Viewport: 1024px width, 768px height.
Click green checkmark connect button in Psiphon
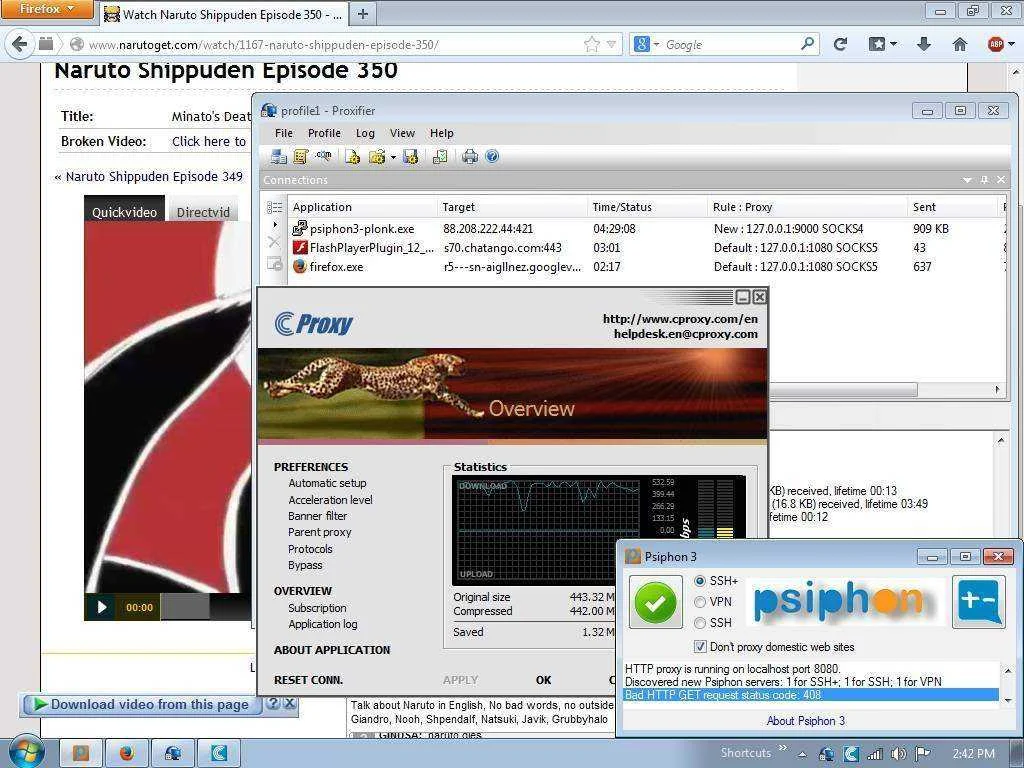[x=656, y=602]
